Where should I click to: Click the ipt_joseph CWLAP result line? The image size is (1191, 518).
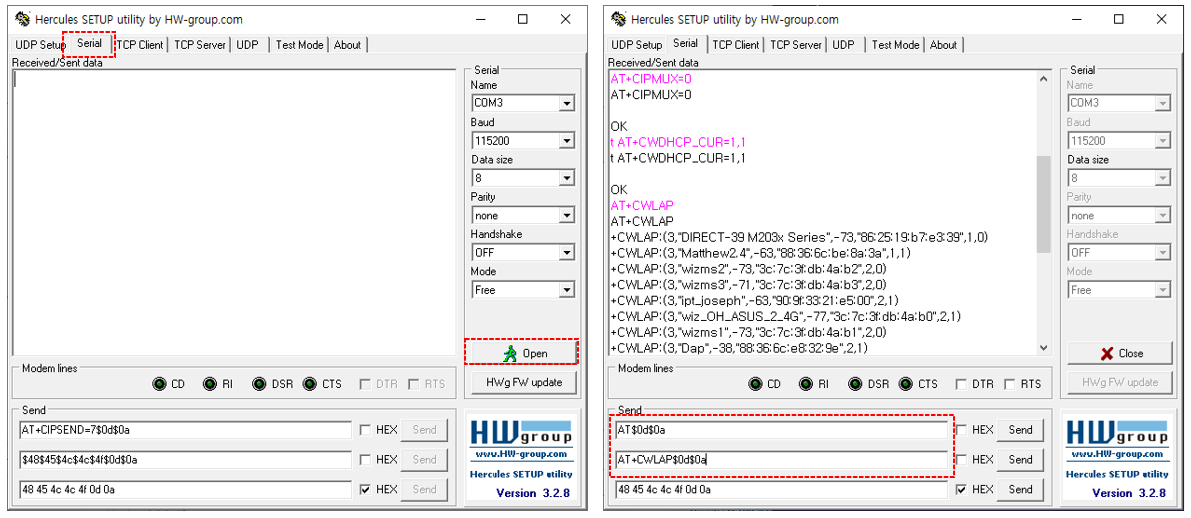(753, 301)
